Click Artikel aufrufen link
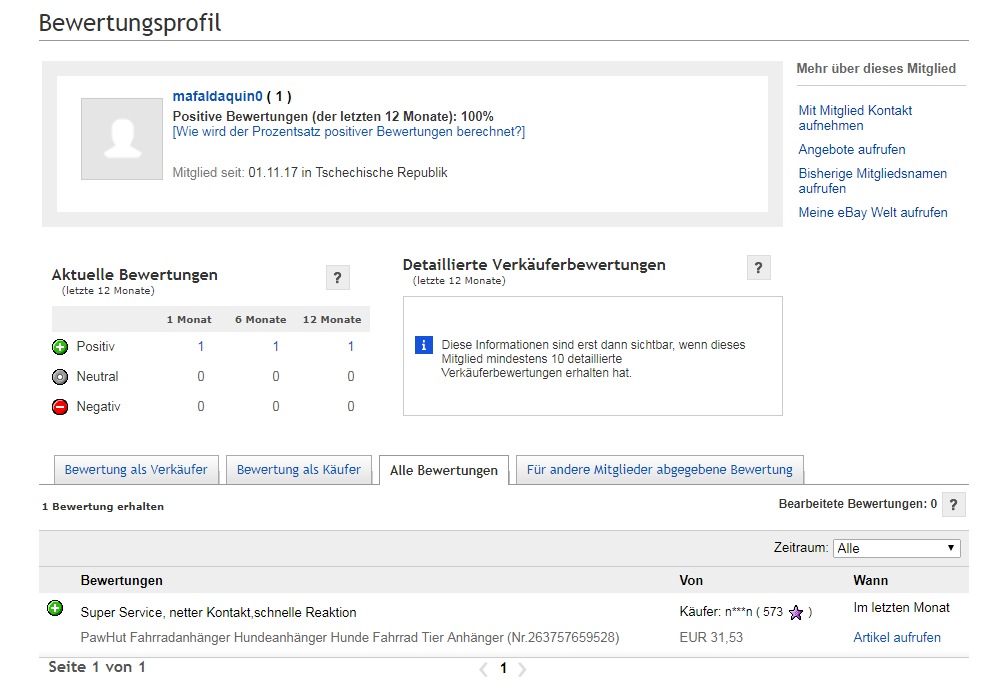The image size is (1004, 690). (896, 638)
